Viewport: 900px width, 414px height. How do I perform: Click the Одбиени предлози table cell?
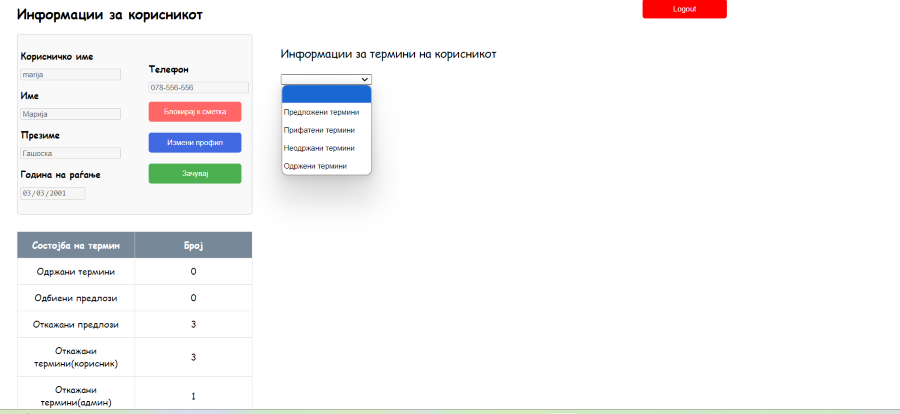tap(76, 298)
